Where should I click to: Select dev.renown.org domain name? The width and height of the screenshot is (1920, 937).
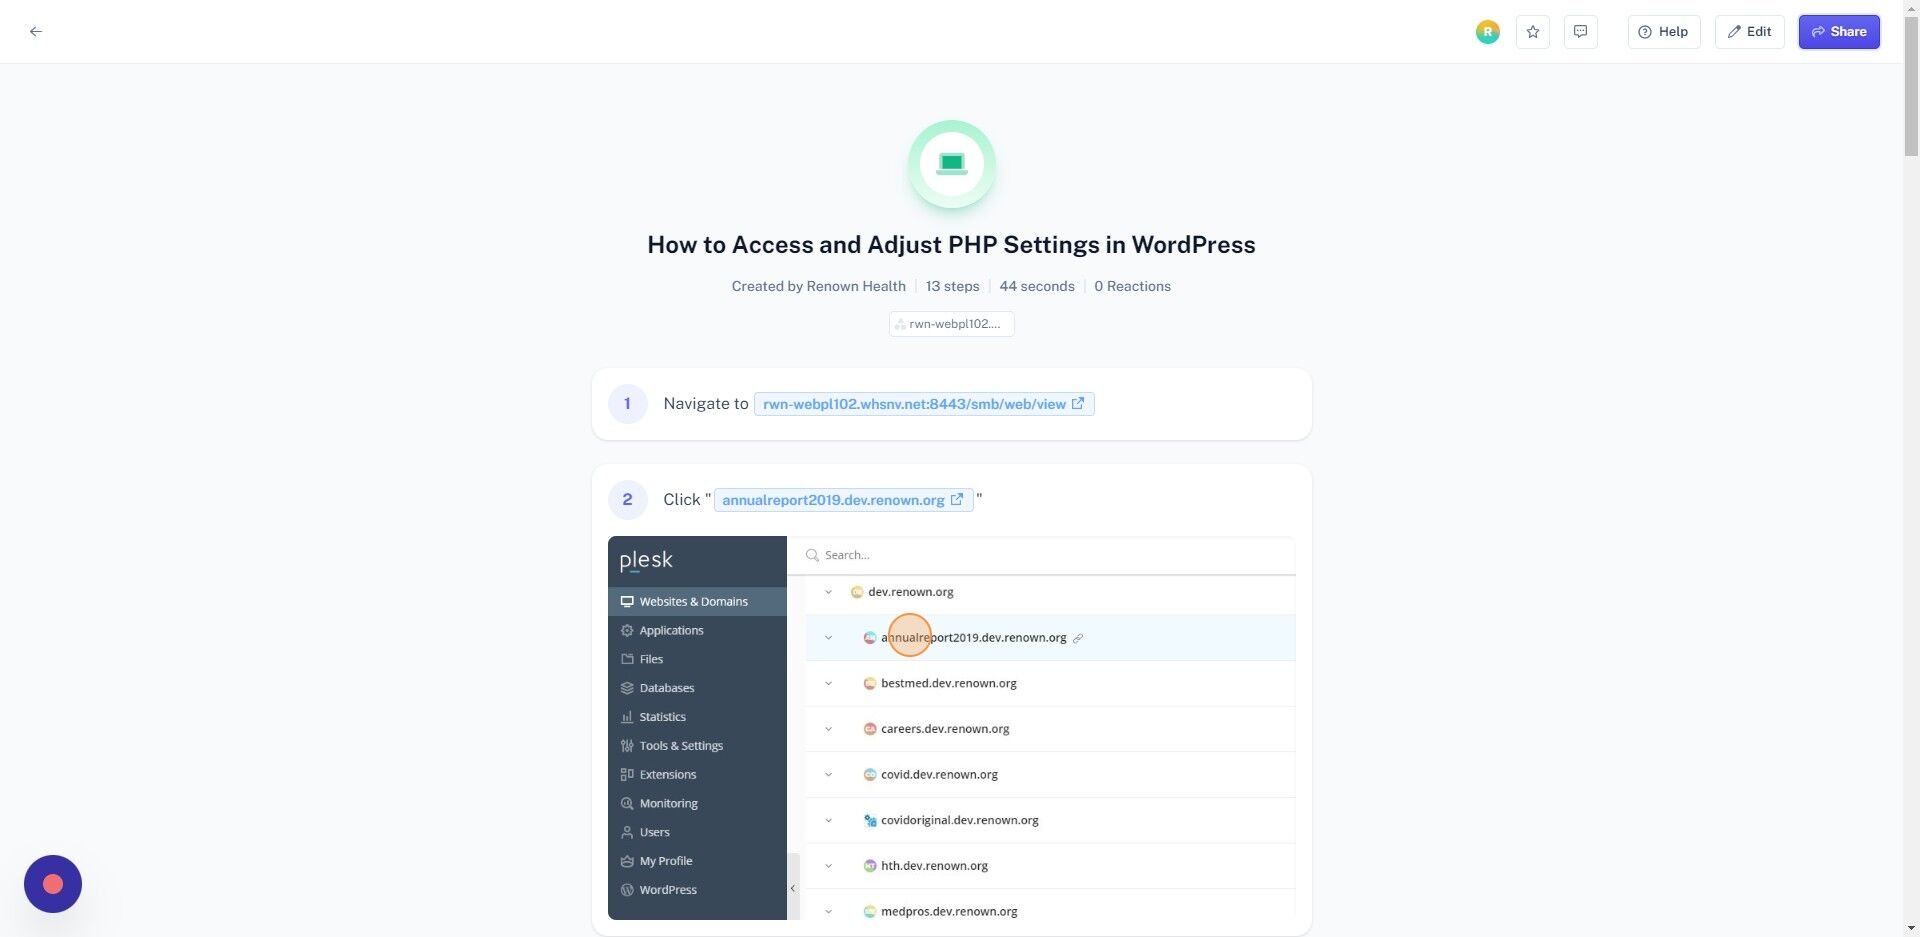click(x=910, y=592)
